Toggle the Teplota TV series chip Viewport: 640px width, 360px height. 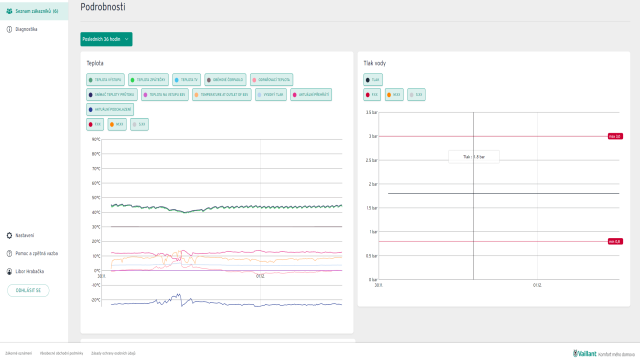187,80
